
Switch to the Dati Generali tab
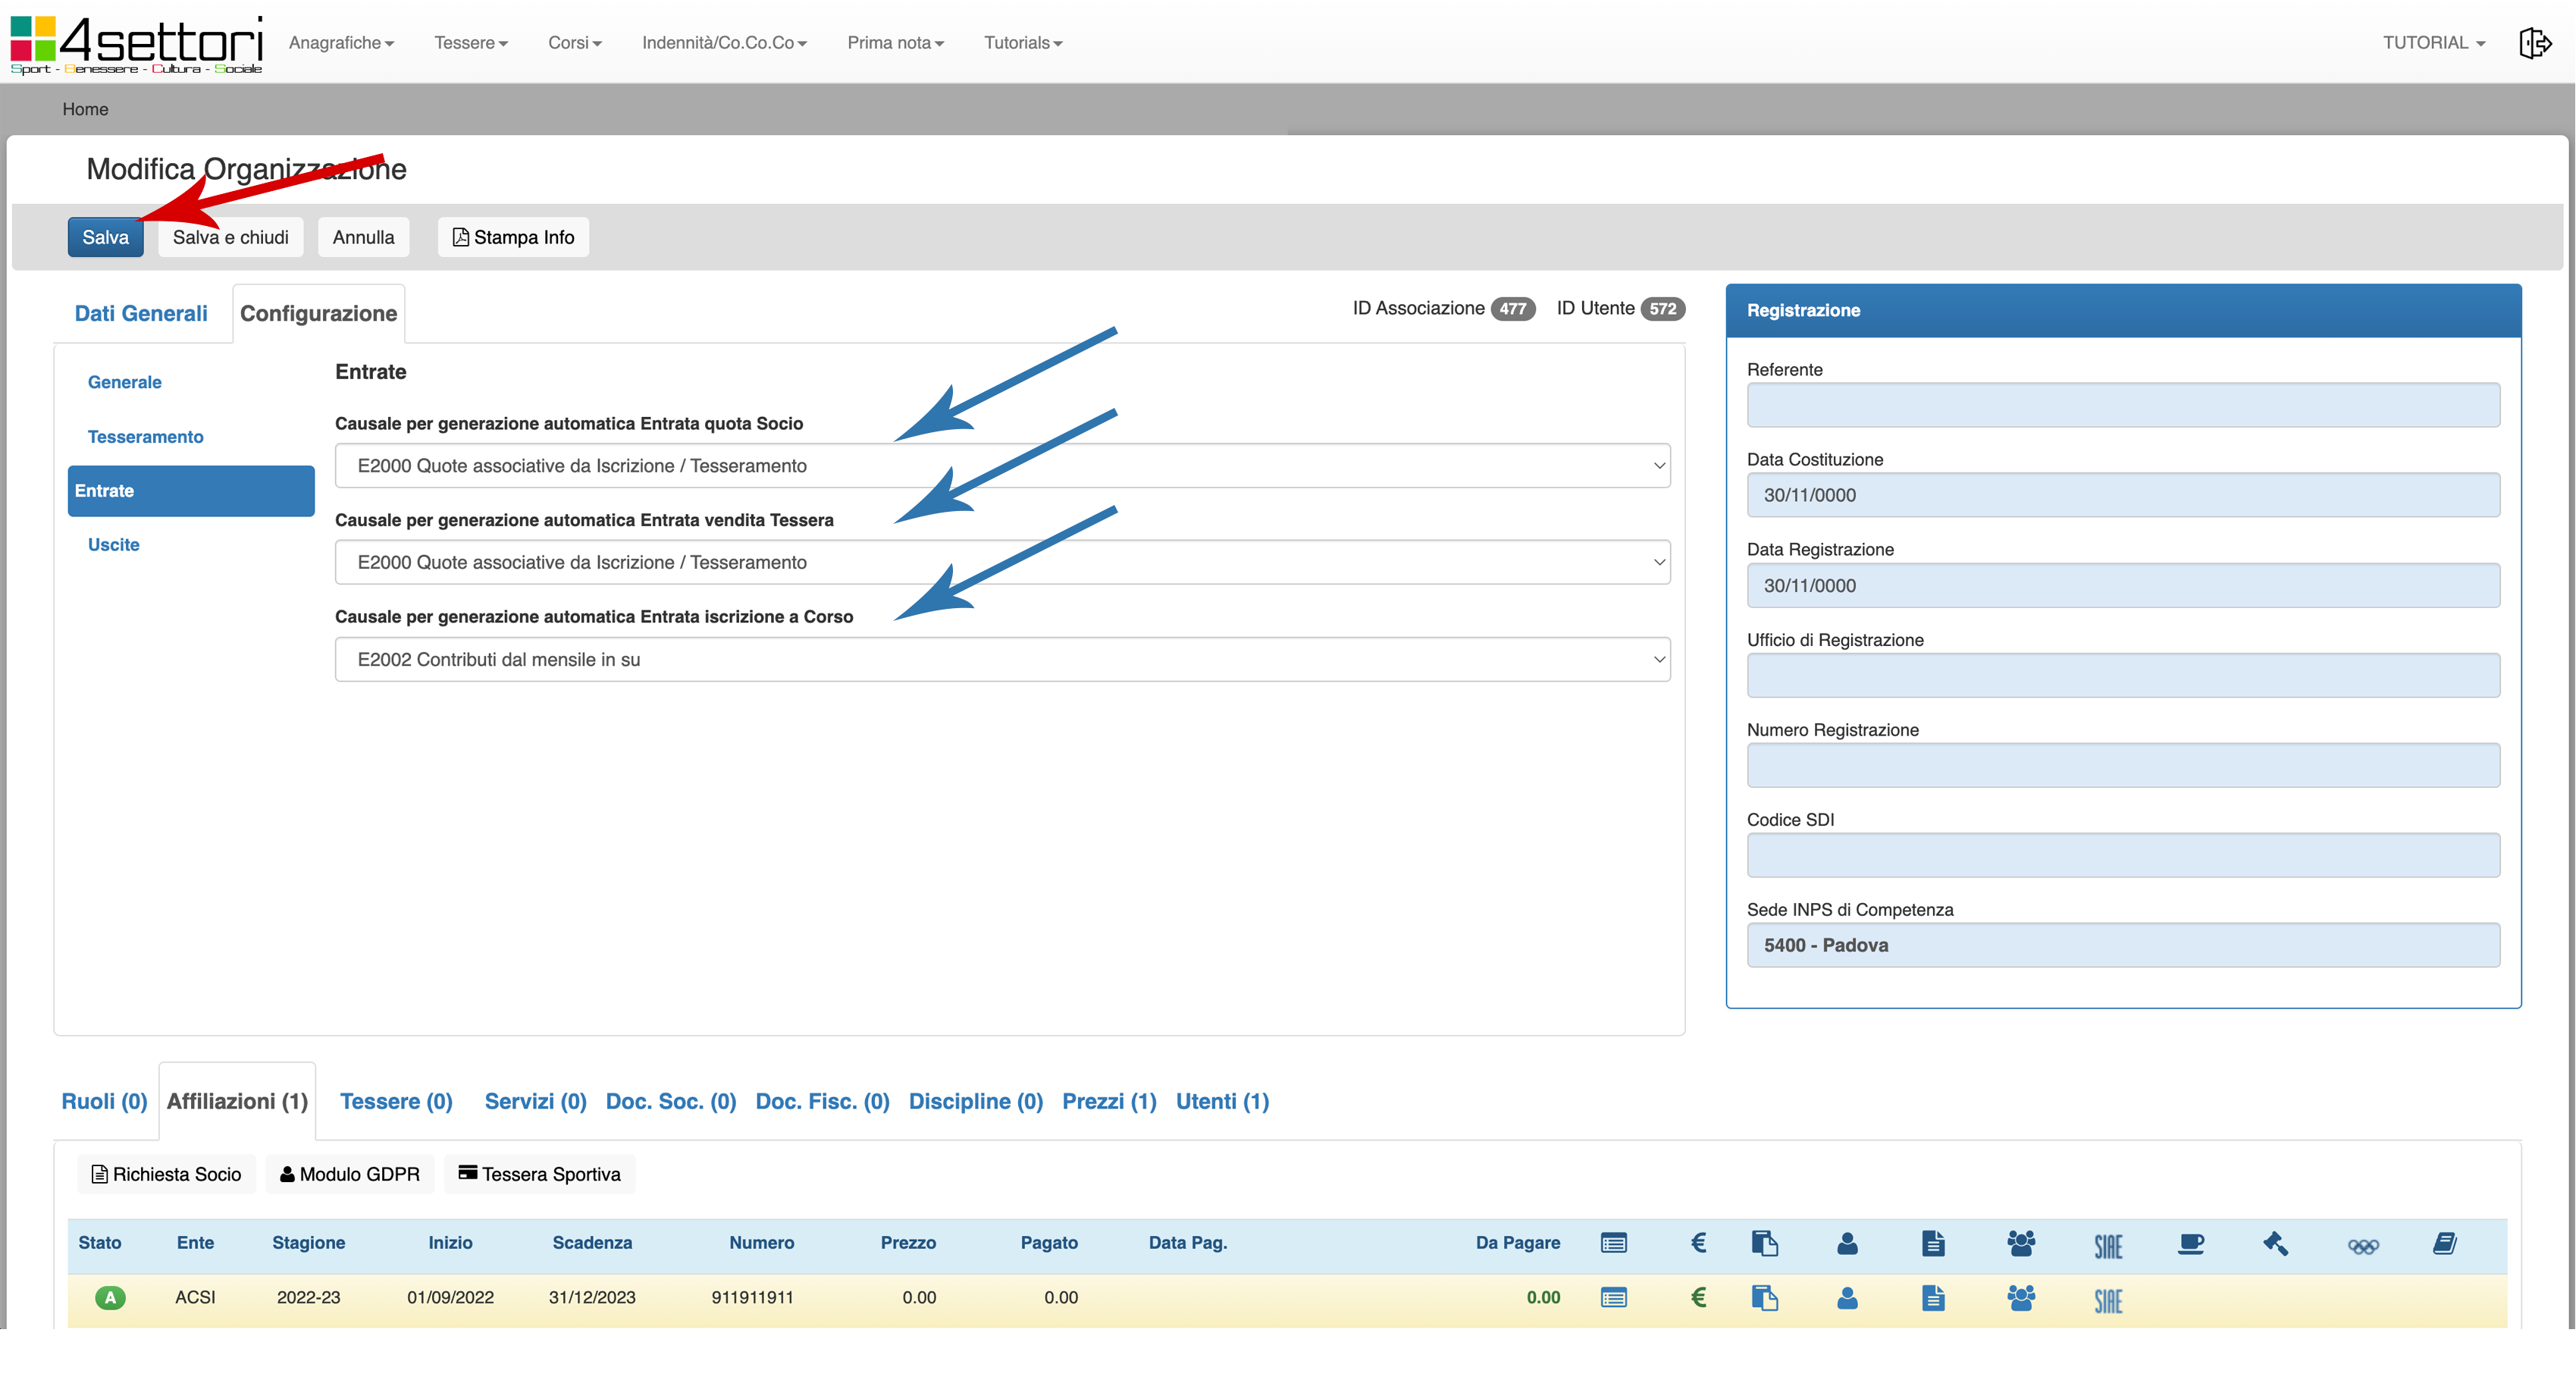point(141,313)
